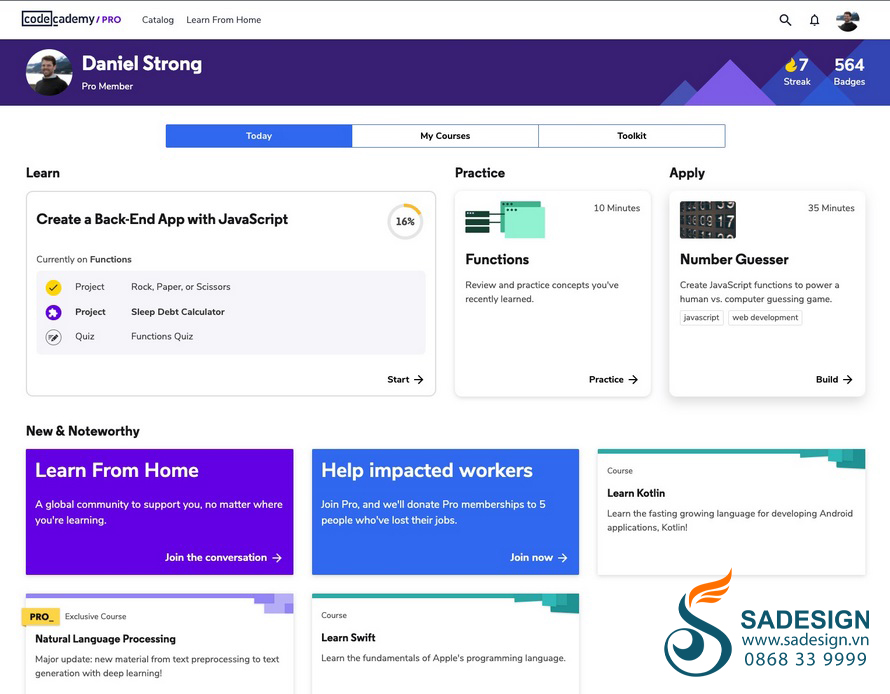Image resolution: width=890 pixels, height=694 pixels.
Task: Open Learn From Home nav link
Action: [224, 20]
